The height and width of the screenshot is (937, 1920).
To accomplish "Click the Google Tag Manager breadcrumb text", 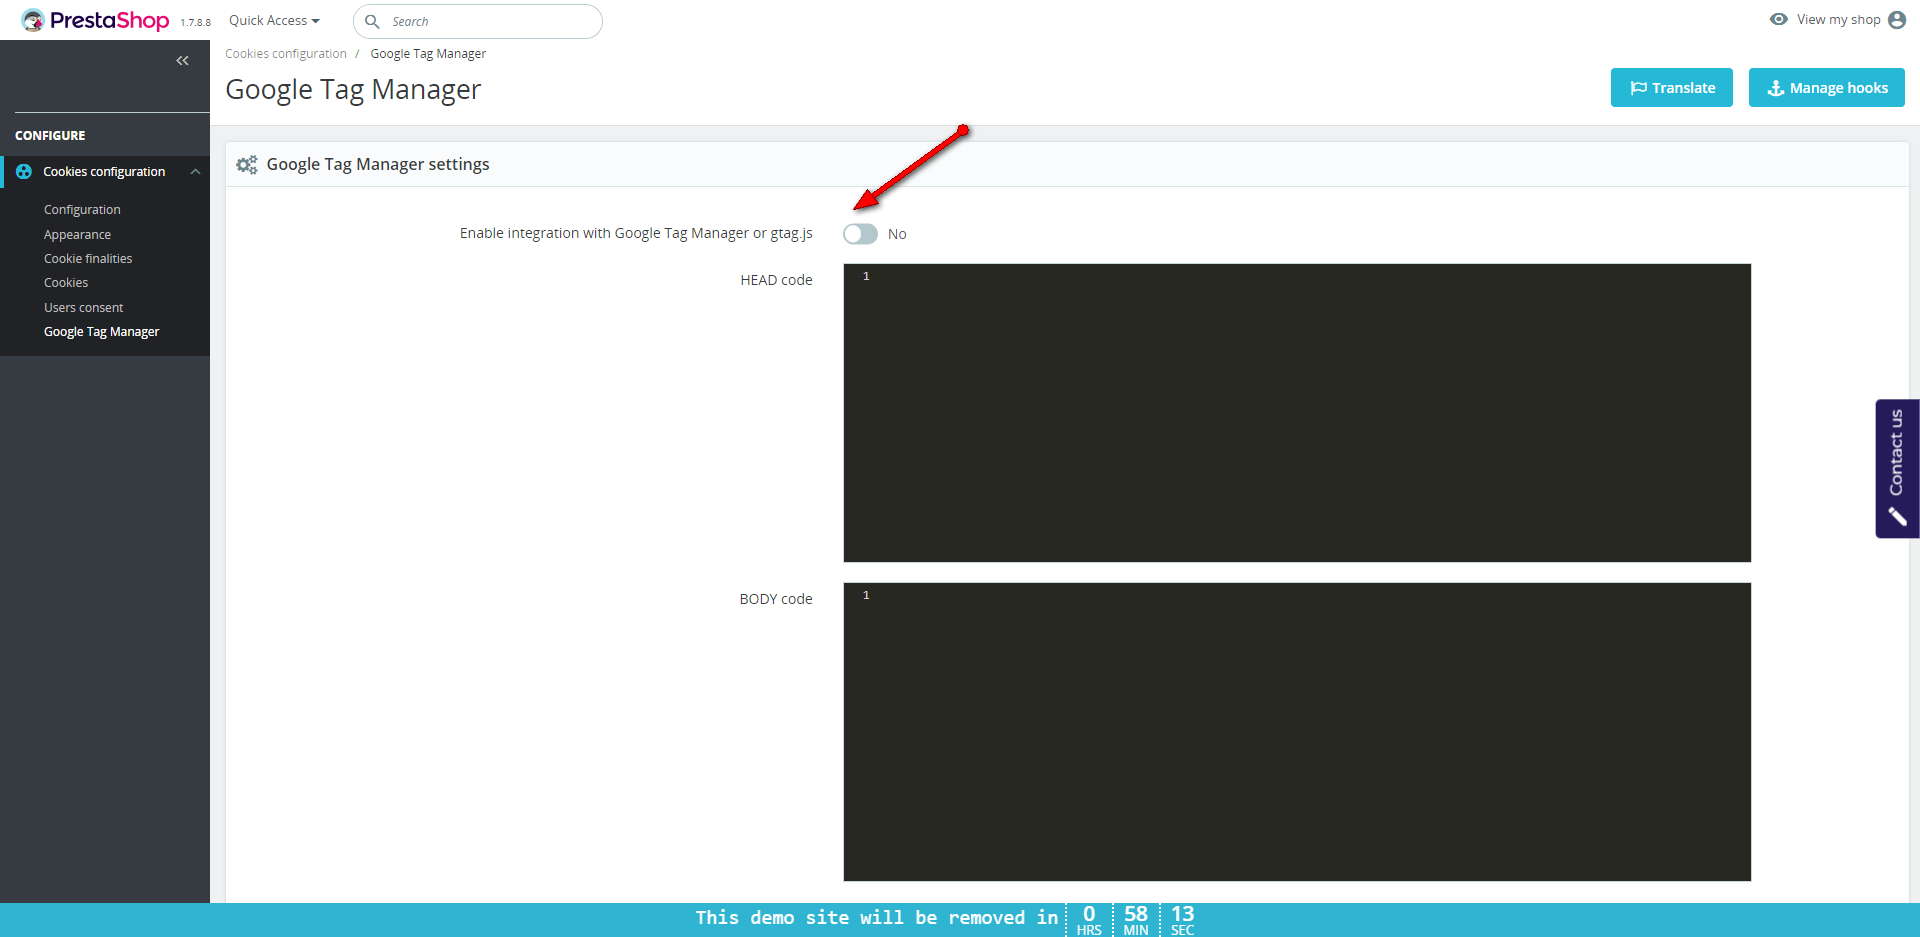I will (428, 54).
